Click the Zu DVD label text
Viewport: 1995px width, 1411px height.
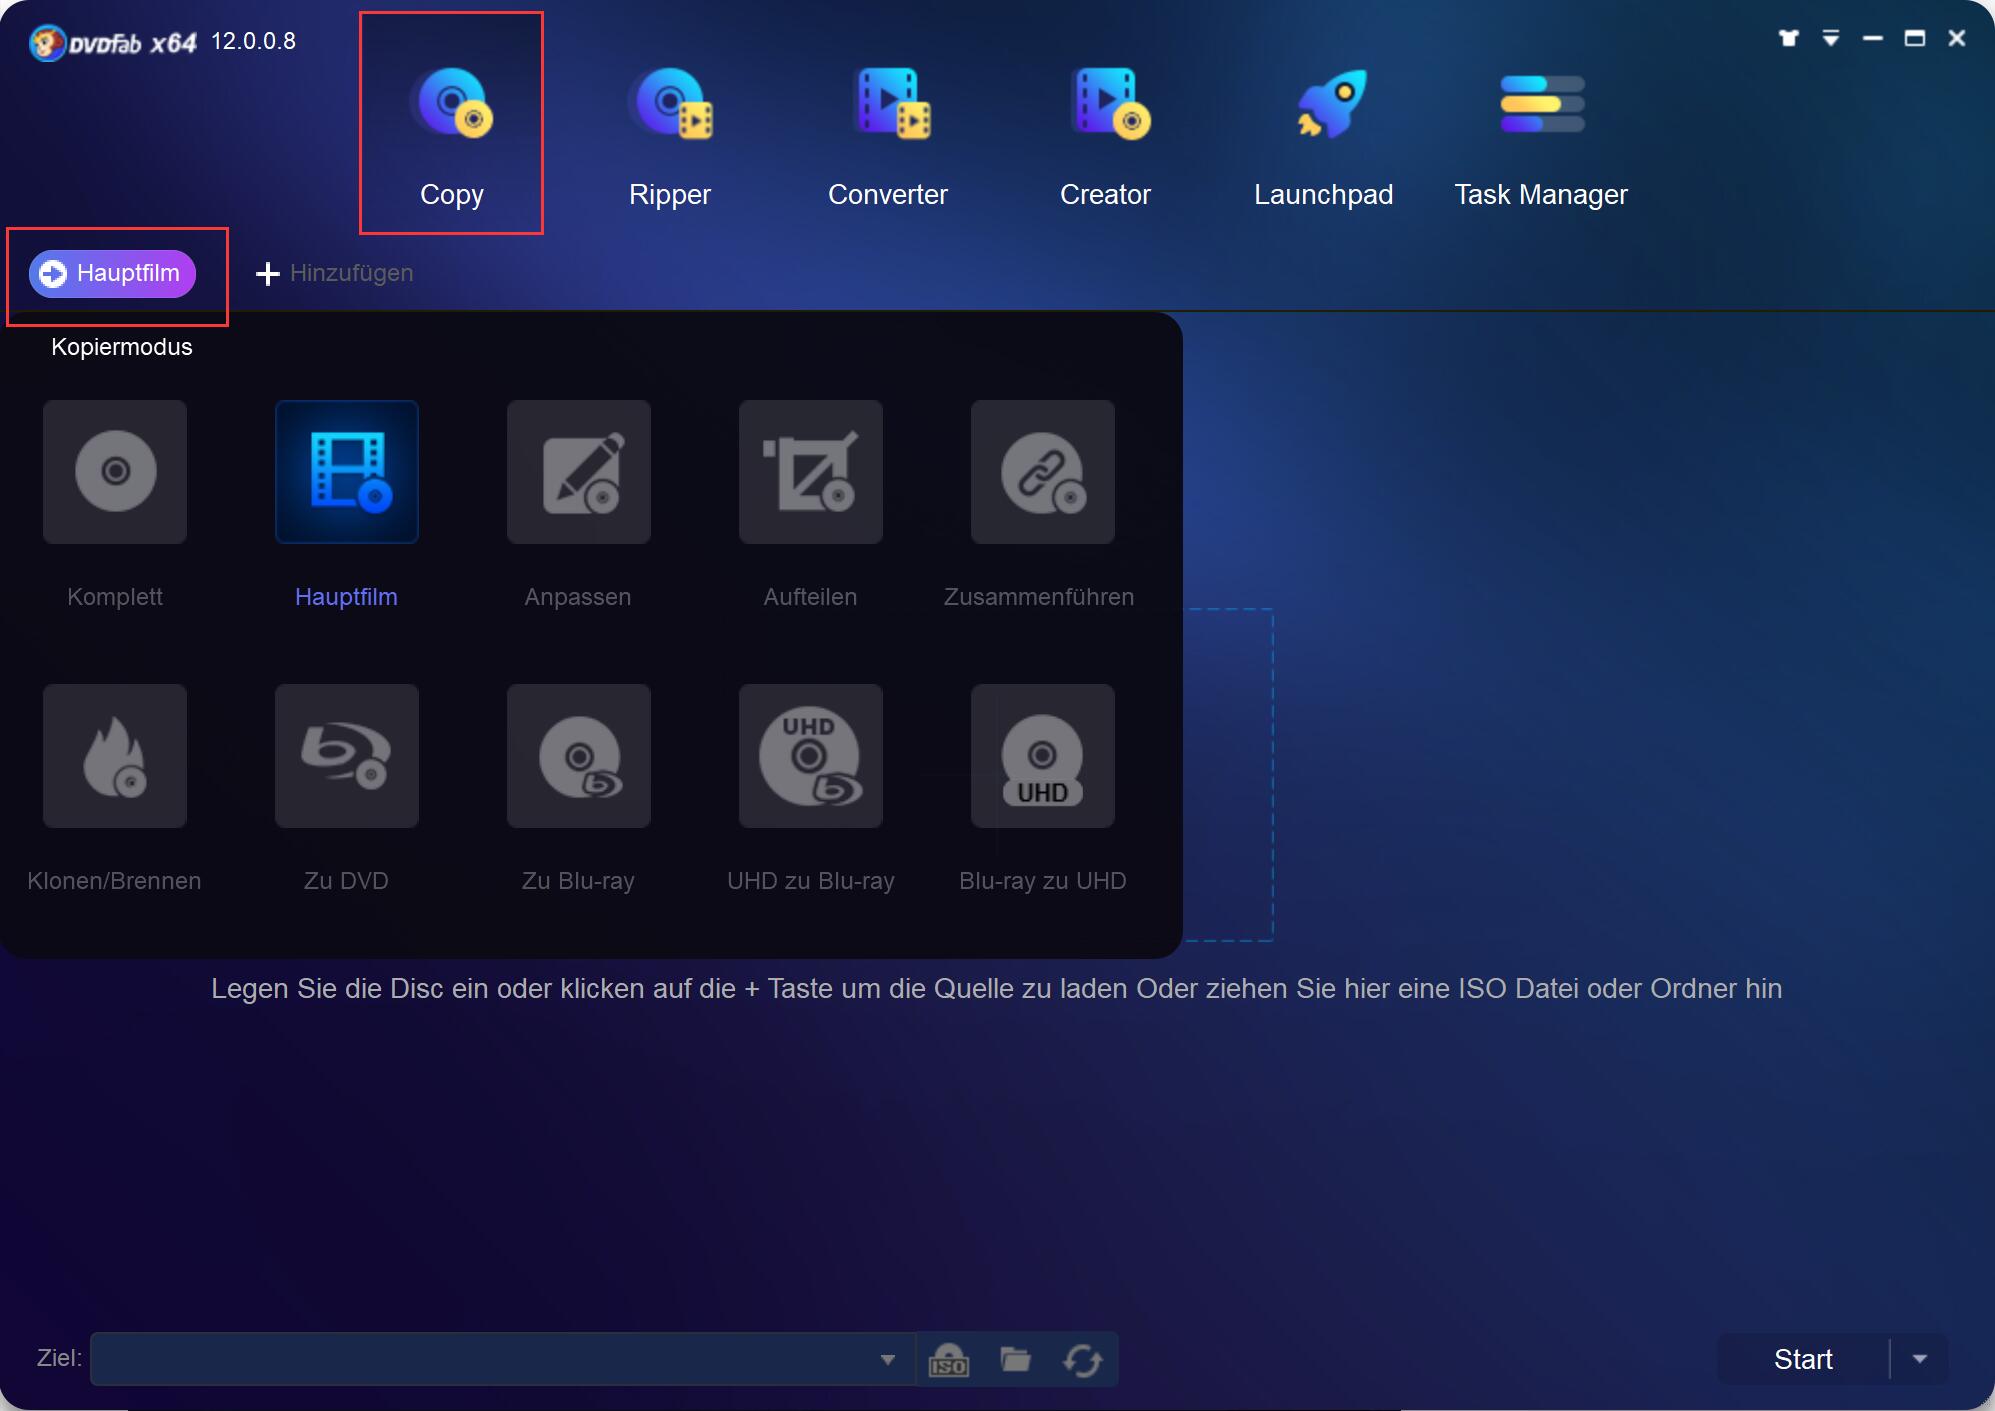pos(346,881)
